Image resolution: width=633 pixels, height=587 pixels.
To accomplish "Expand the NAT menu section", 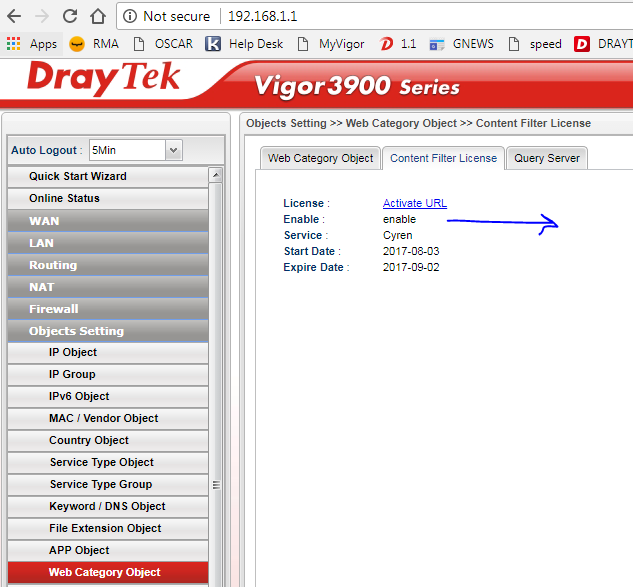I will coord(108,287).
